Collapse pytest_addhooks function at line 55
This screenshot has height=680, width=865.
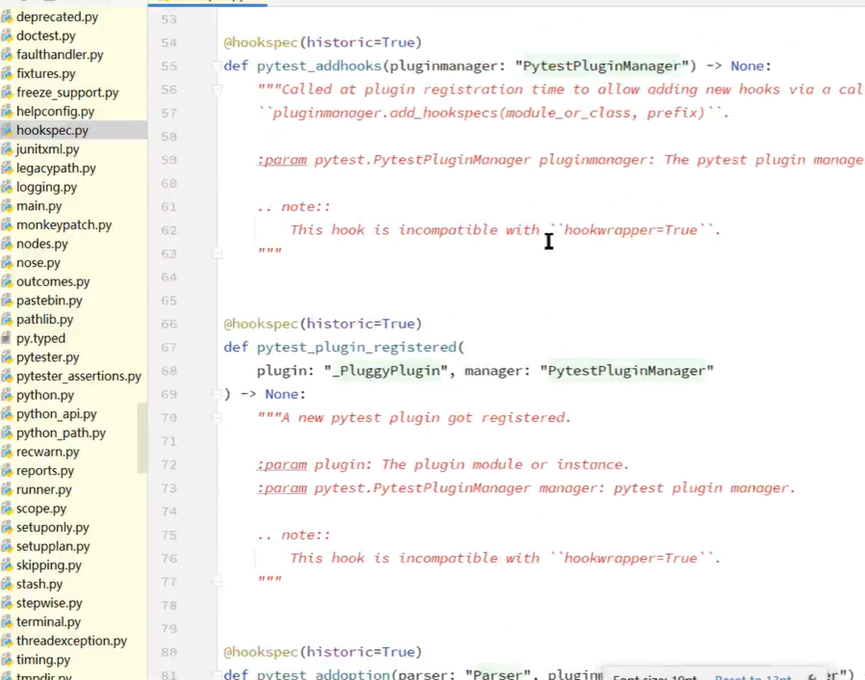pos(217,66)
